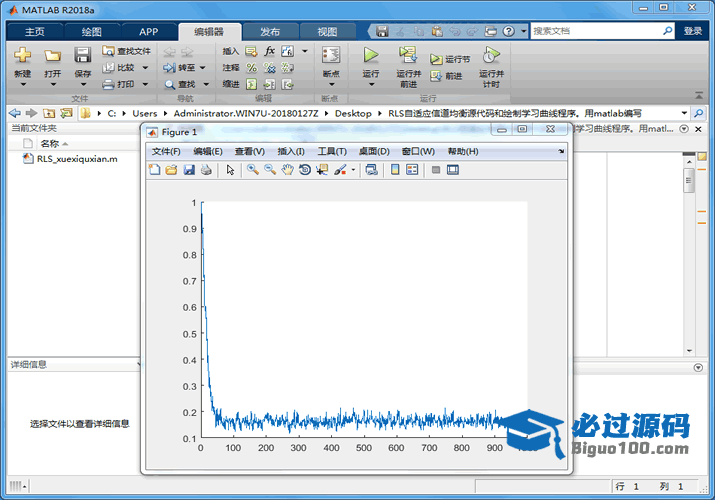Click the print figure icon
Screen dimensions: 715x500
(x=206, y=170)
